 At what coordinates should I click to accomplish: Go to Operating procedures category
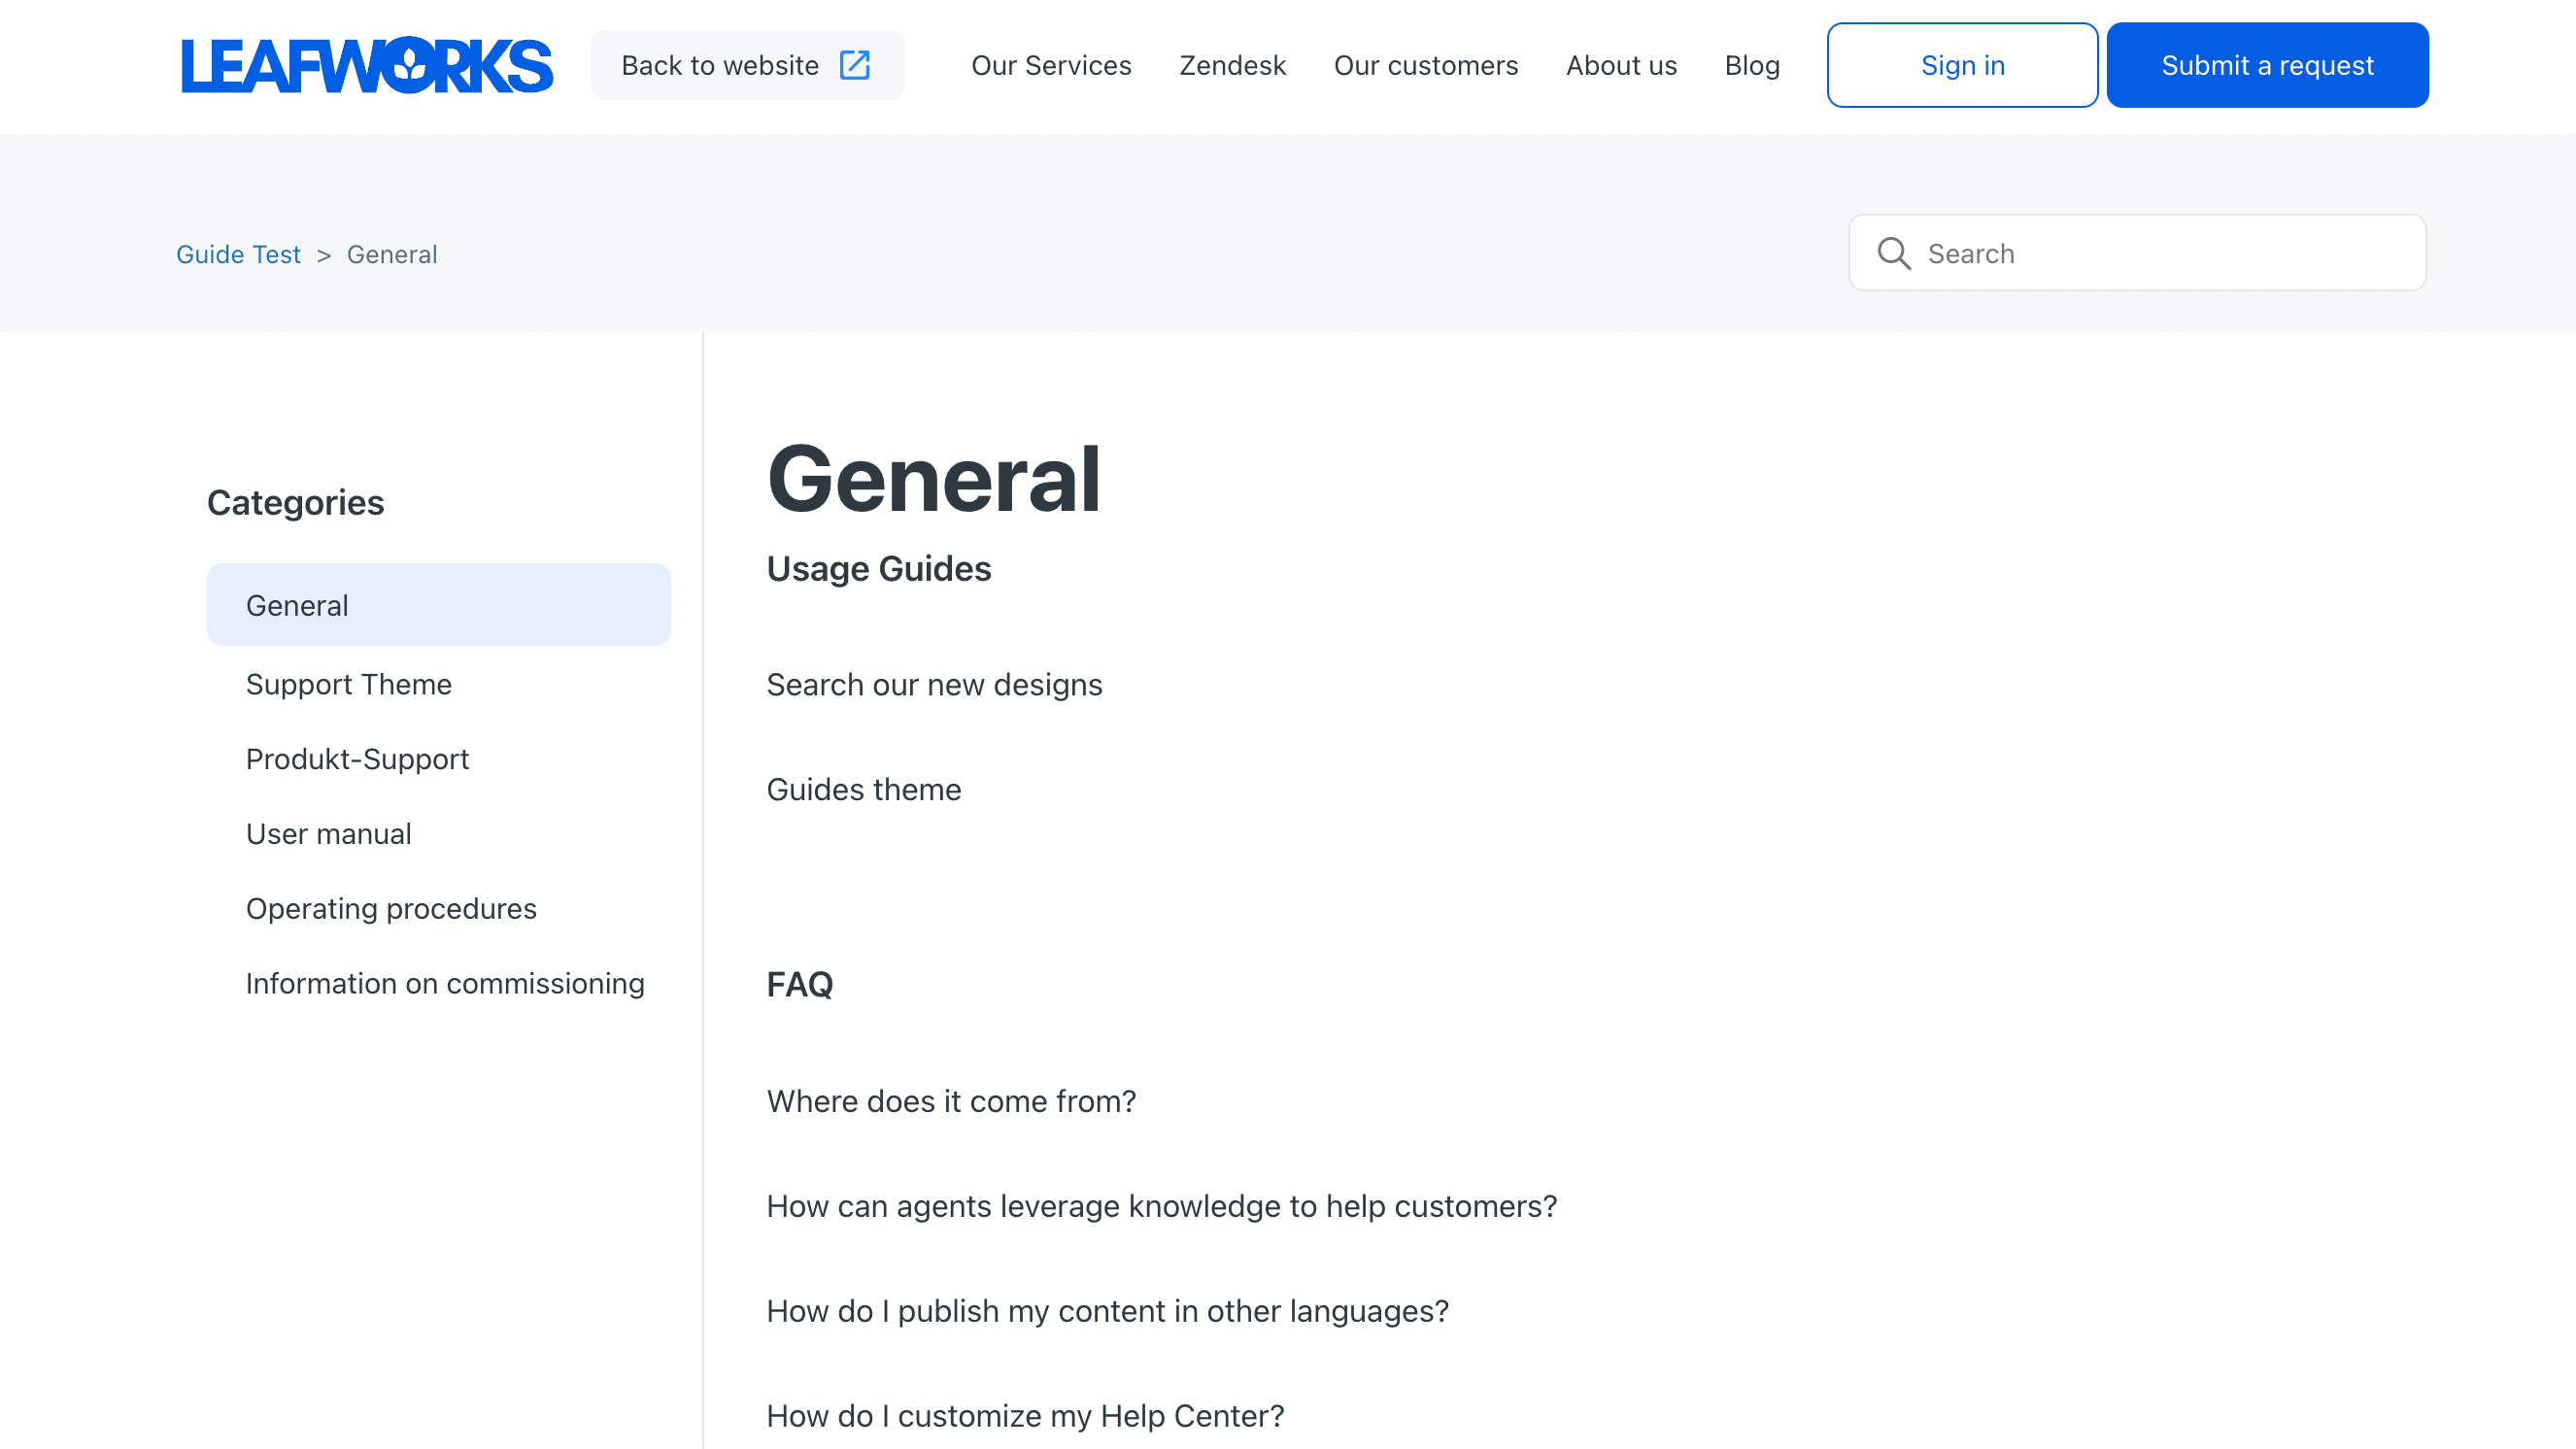pos(391,908)
